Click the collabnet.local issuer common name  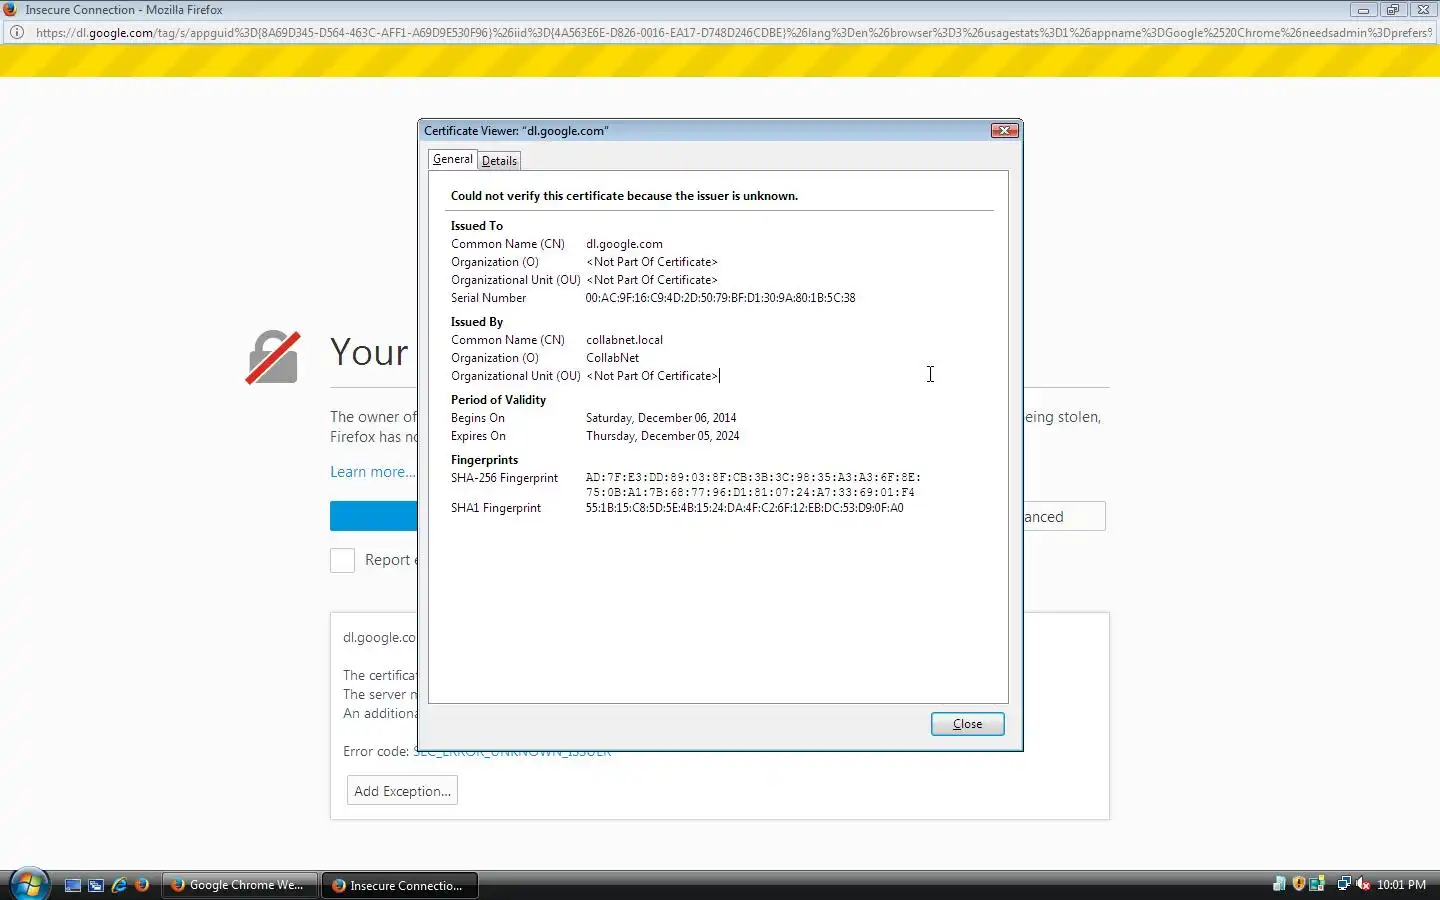tap(624, 340)
